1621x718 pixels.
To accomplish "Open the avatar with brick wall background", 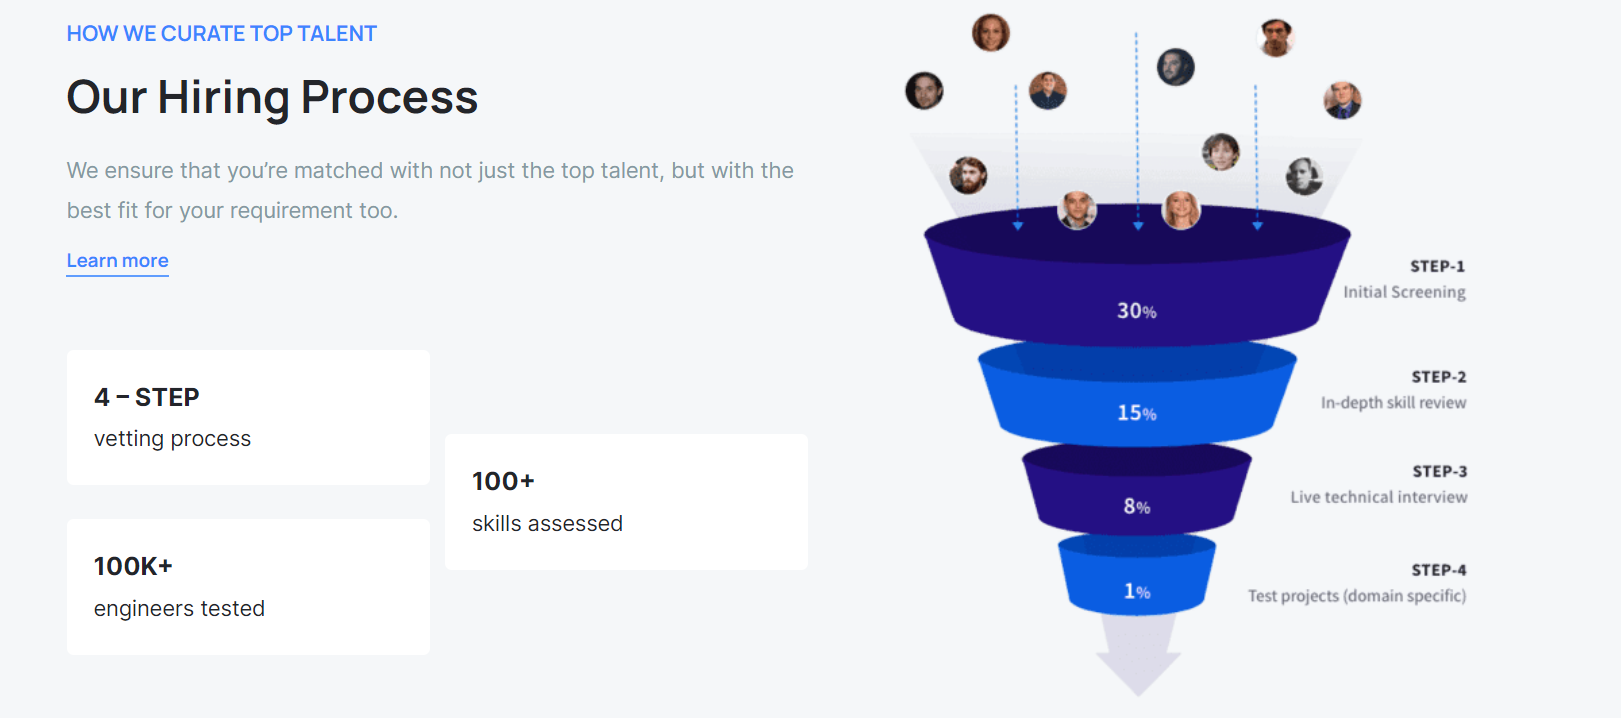I will click(1048, 91).
